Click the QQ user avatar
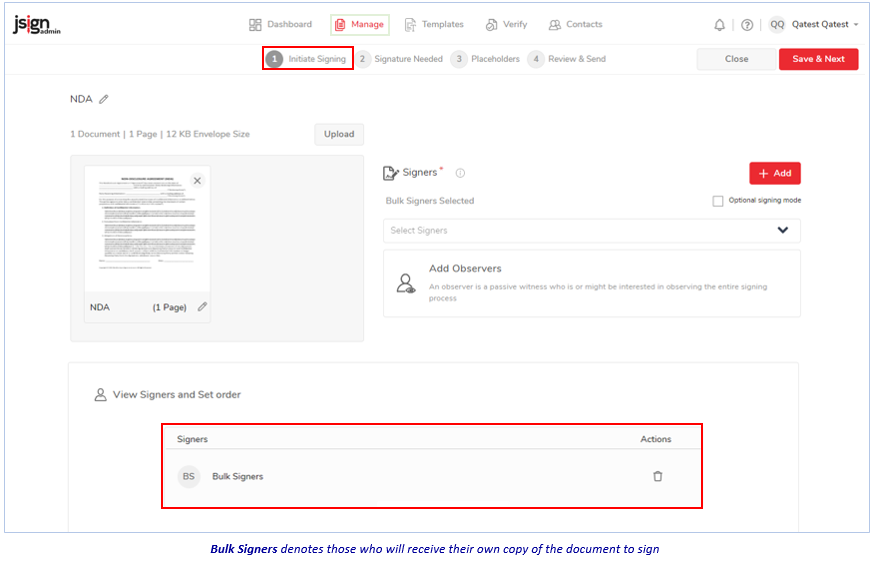 pyautogui.click(x=776, y=25)
